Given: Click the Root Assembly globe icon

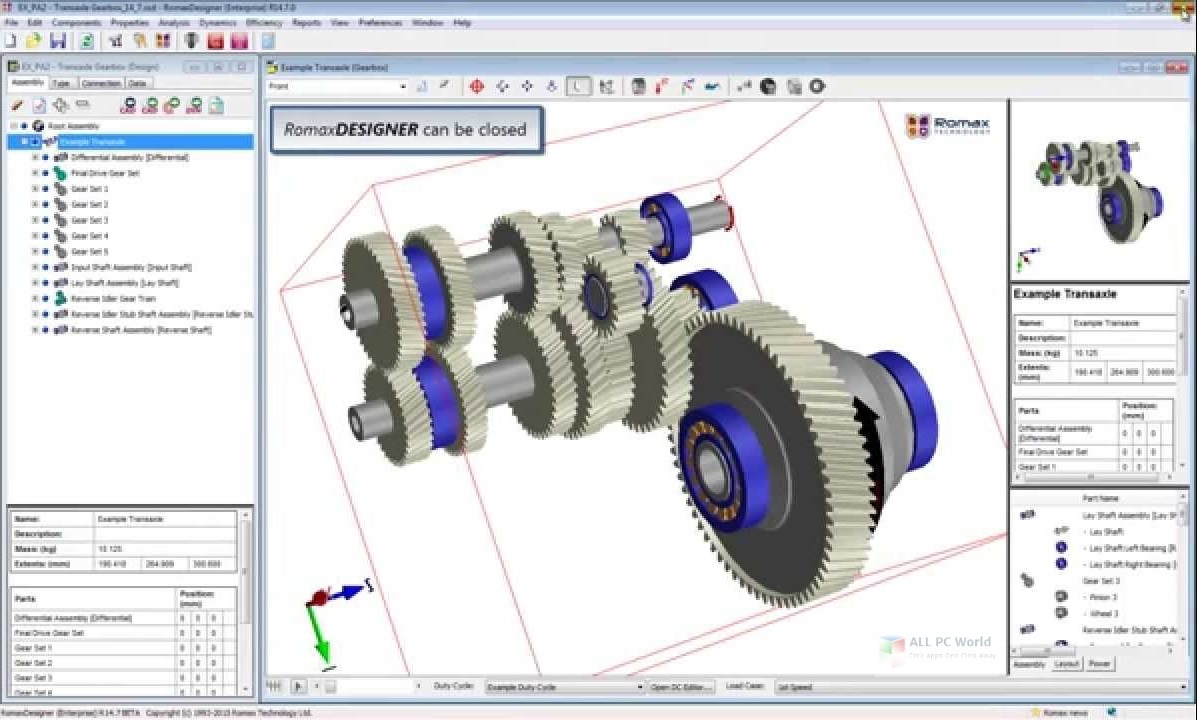Looking at the screenshot, I should (x=37, y=126).
